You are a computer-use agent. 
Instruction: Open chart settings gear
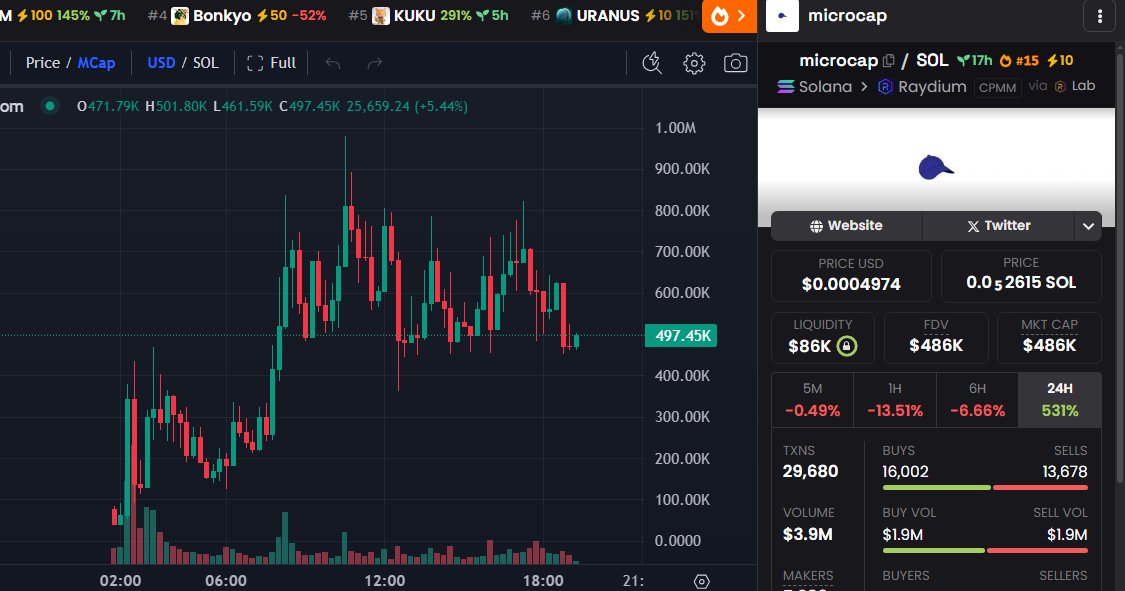point(694,63)
